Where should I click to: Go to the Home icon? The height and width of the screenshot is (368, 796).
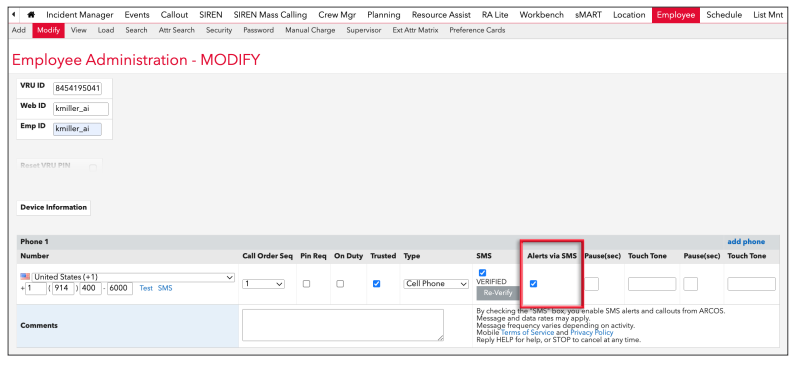[31, 15]
